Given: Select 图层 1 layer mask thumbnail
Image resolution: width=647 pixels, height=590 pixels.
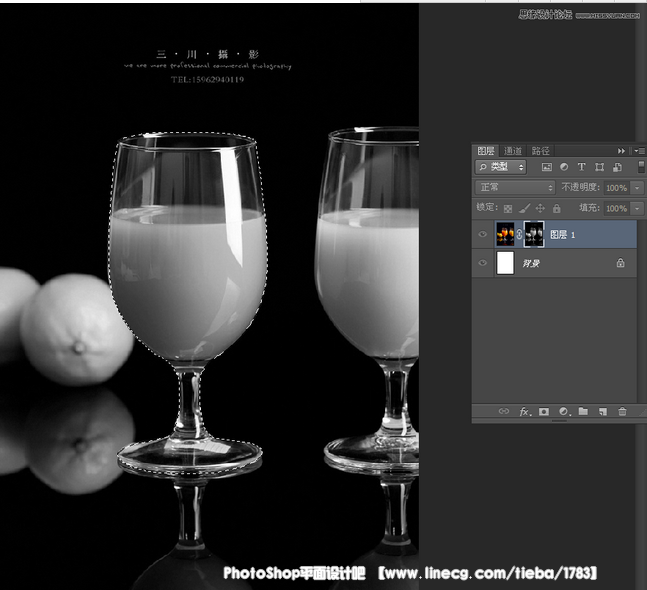Looking at the screenshot, I should [x=534, y=234].
